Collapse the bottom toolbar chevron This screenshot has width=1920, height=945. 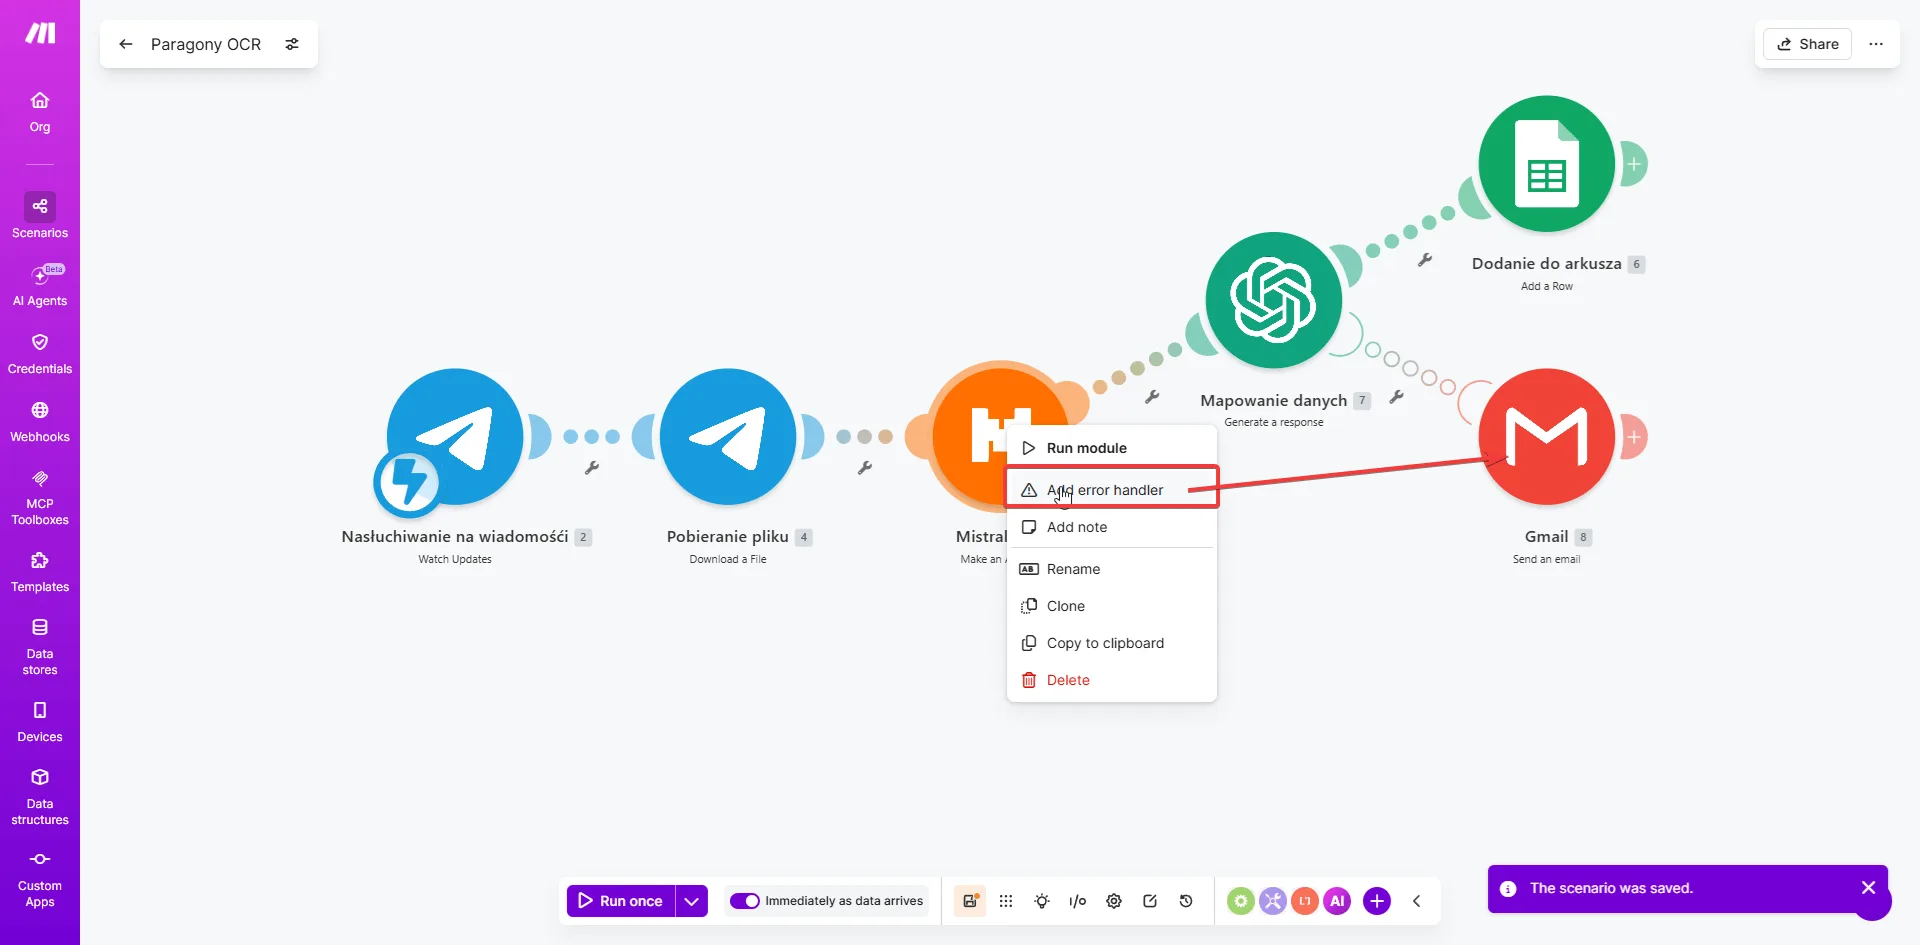tap(1417, 901)
